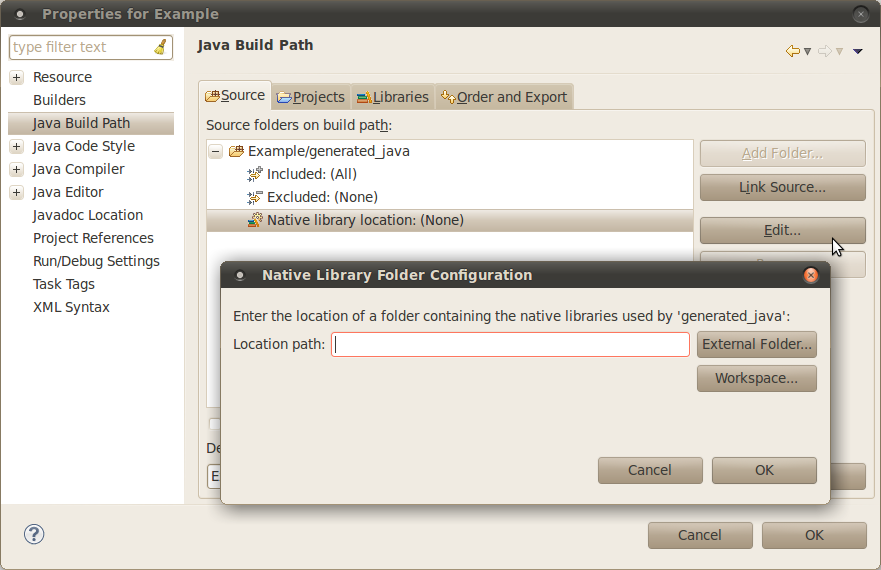Click OK in the Native Library dialog
The height and width of the screenshot is (570, 881).
764,470
